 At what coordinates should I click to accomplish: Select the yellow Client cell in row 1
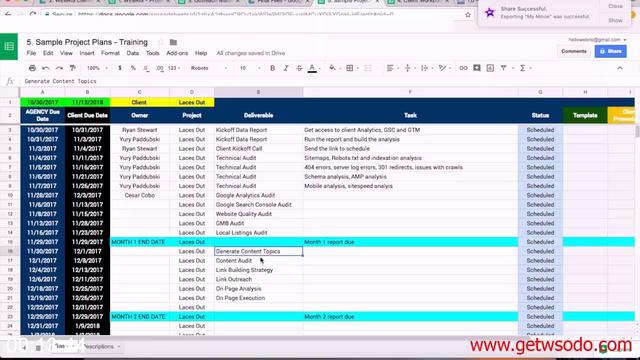point(140,102)
